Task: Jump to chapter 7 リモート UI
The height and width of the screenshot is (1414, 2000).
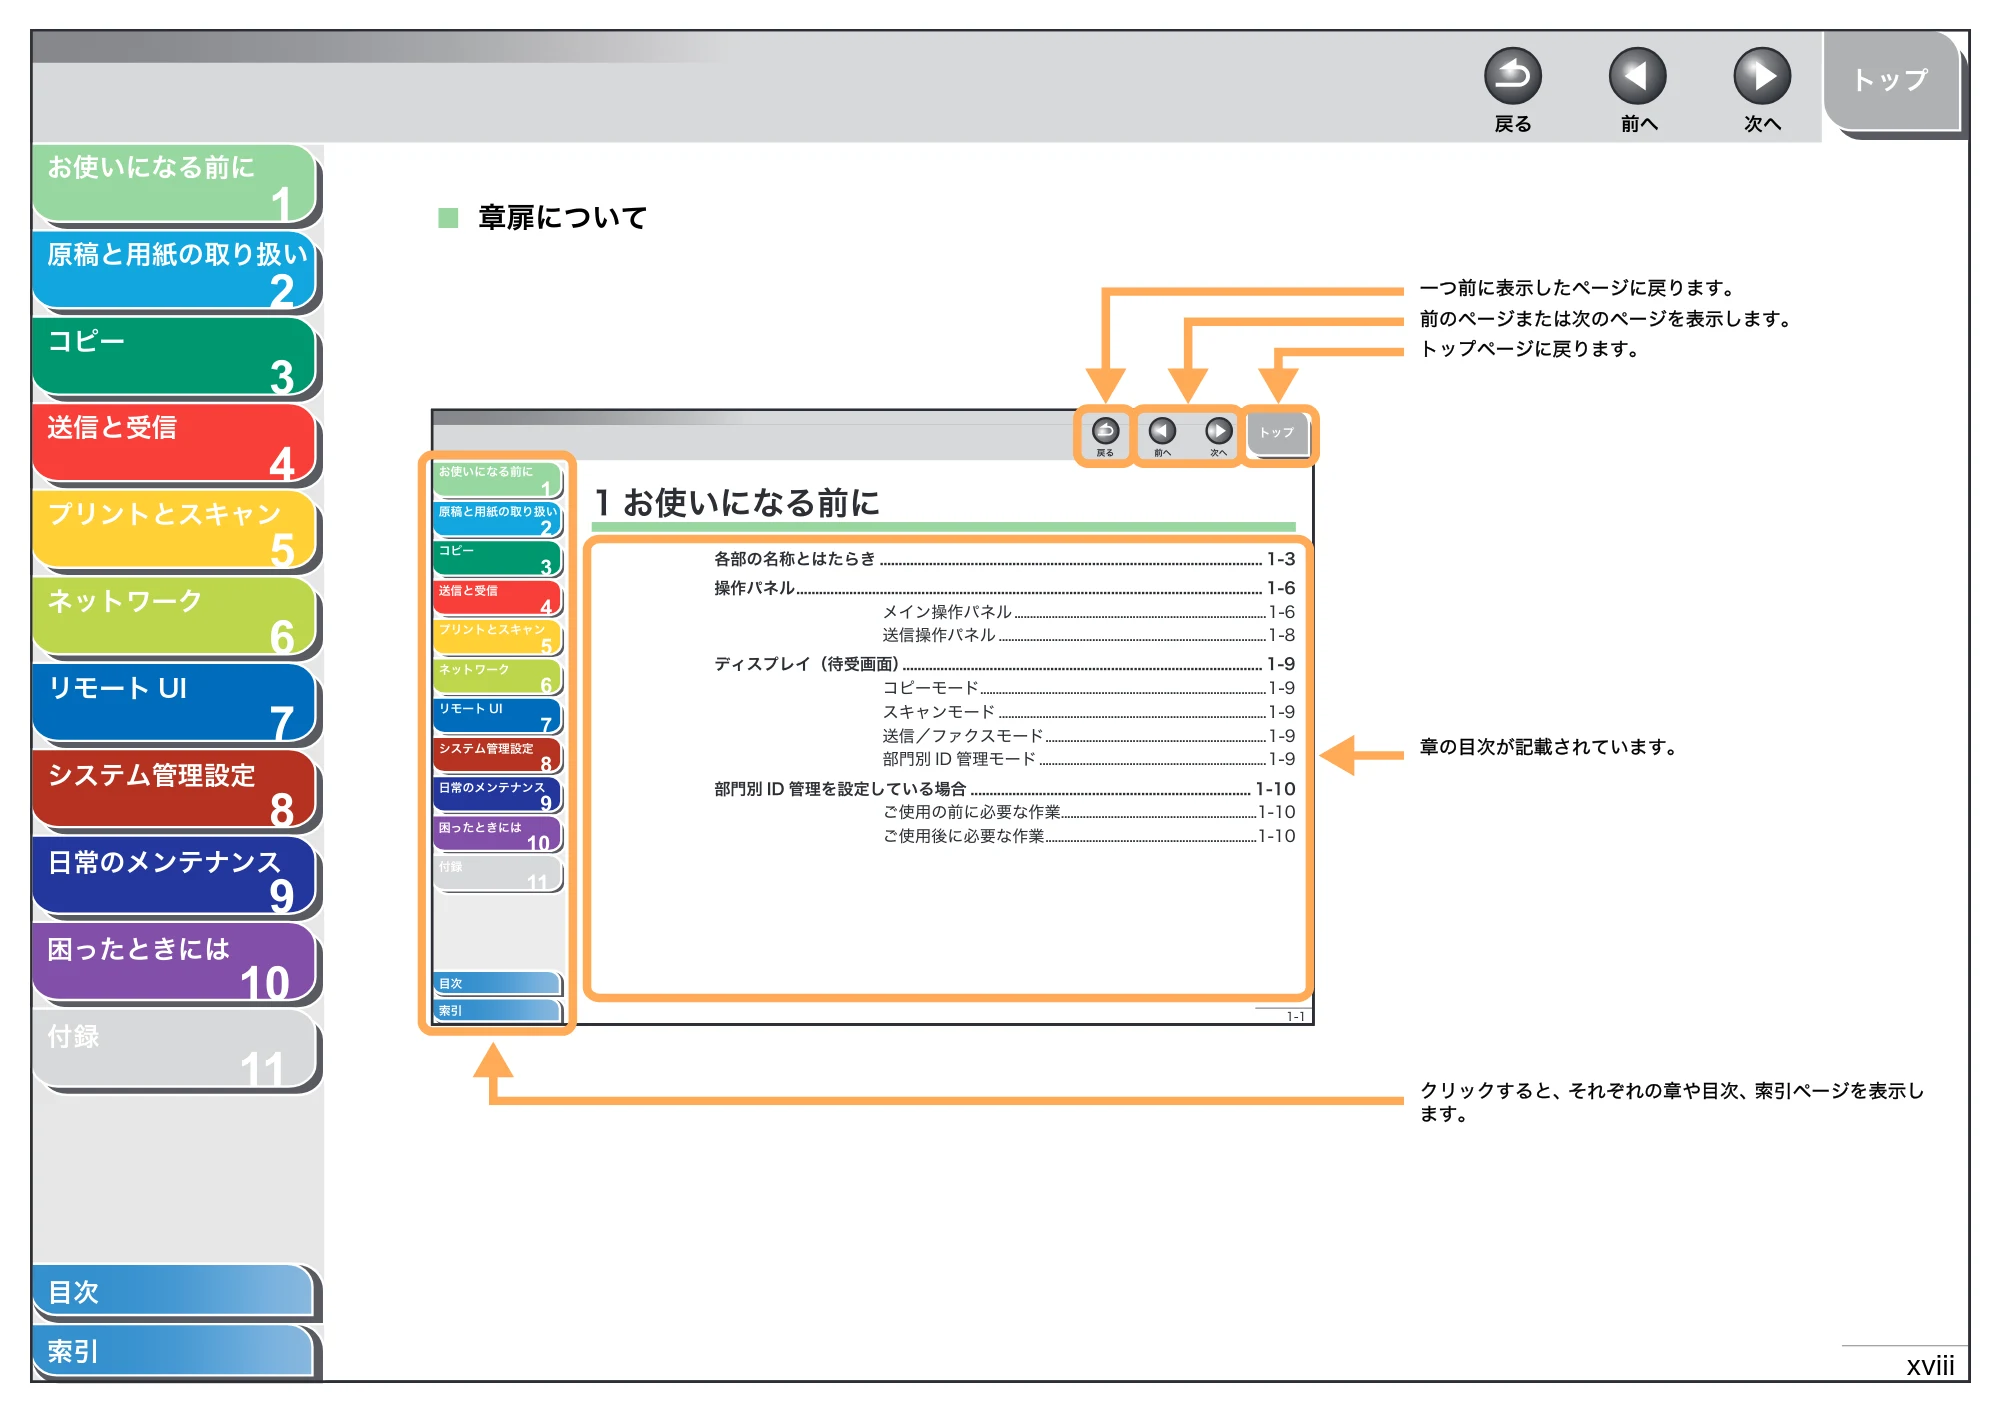Action: [175, 704]
